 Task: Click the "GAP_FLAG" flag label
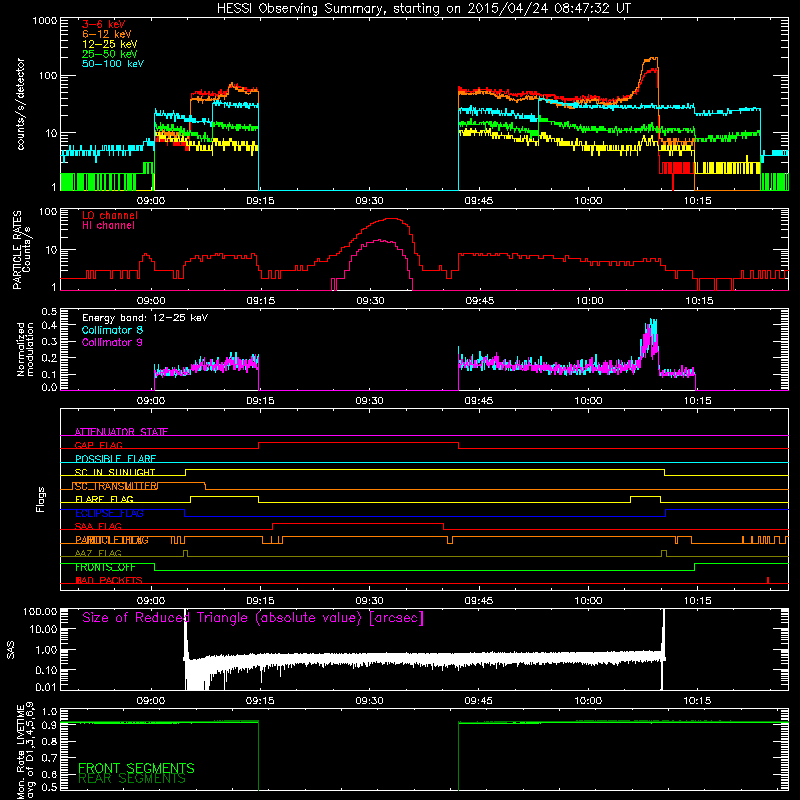pos(98,445)
